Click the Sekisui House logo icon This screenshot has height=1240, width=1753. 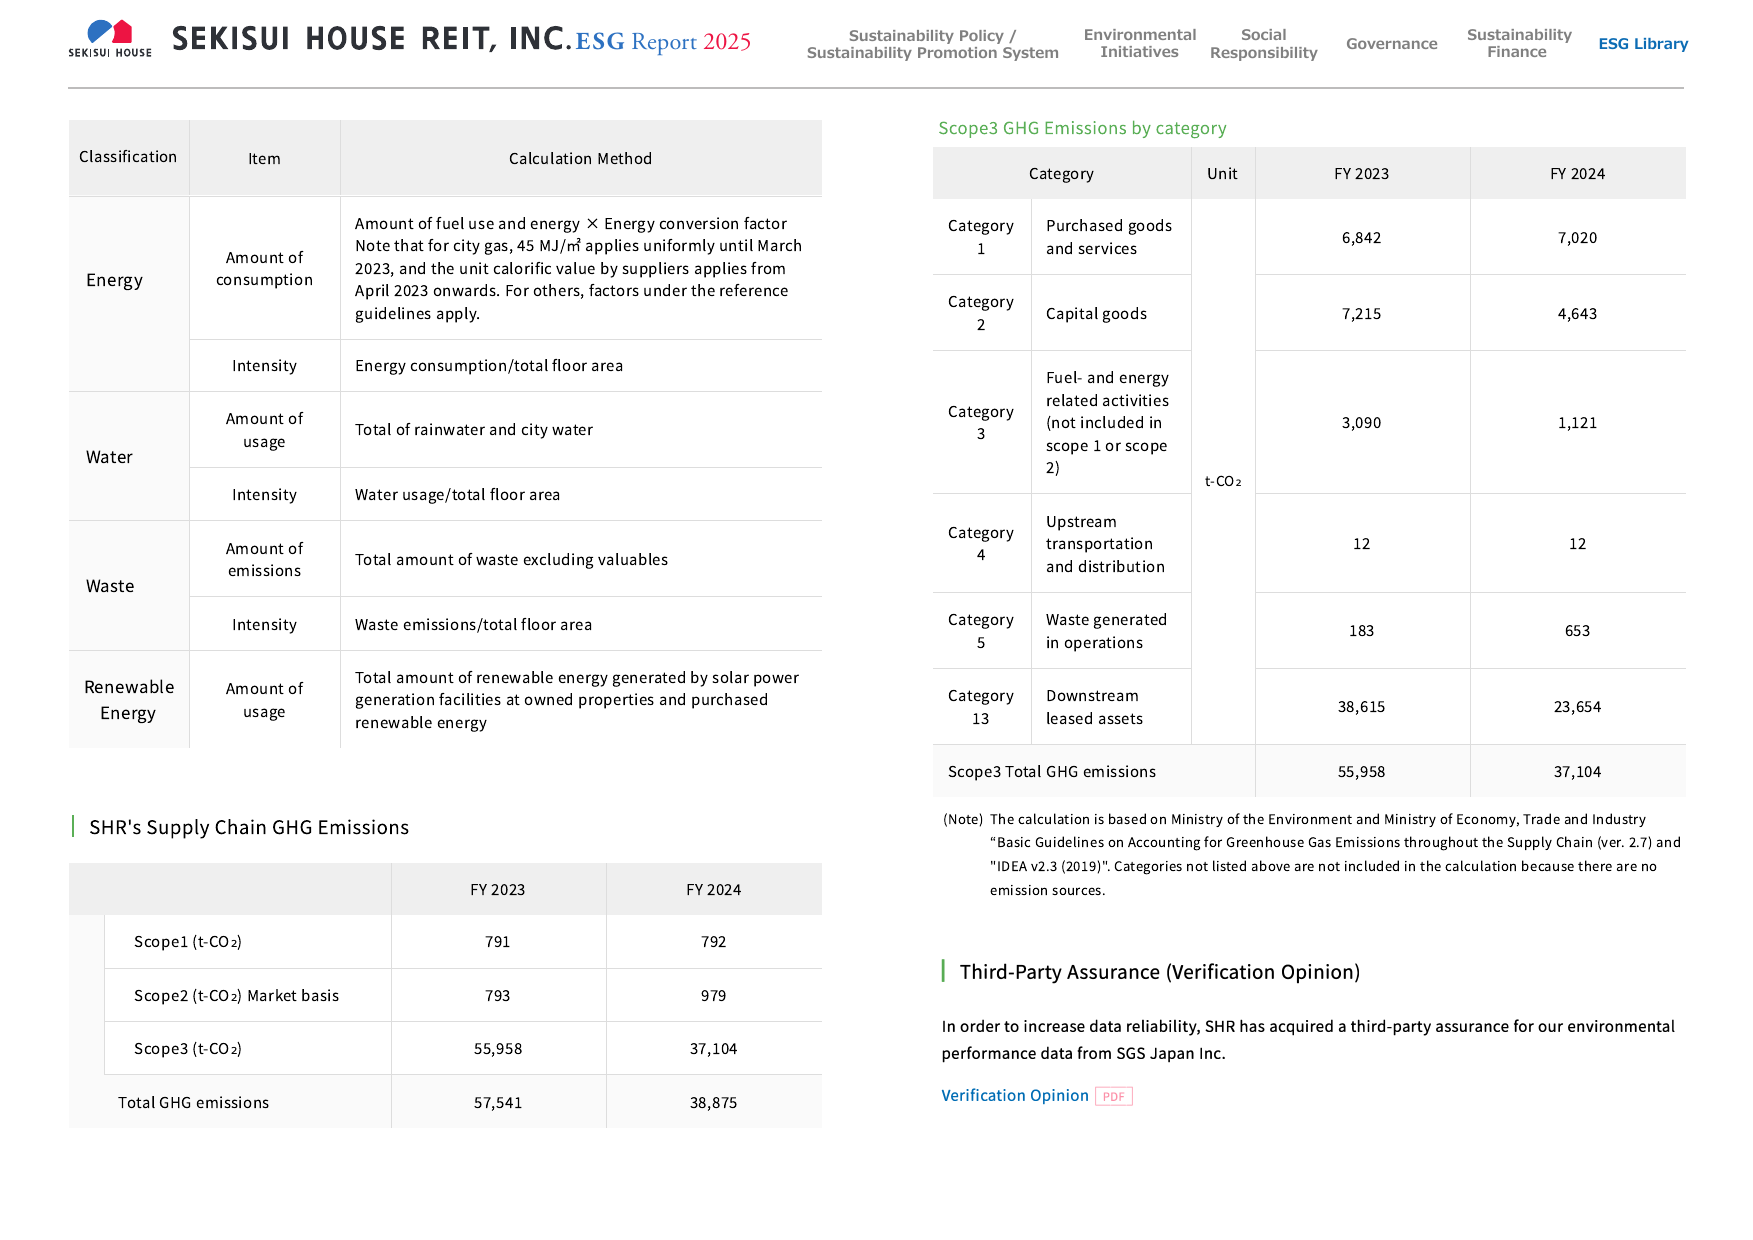[110, 39]
